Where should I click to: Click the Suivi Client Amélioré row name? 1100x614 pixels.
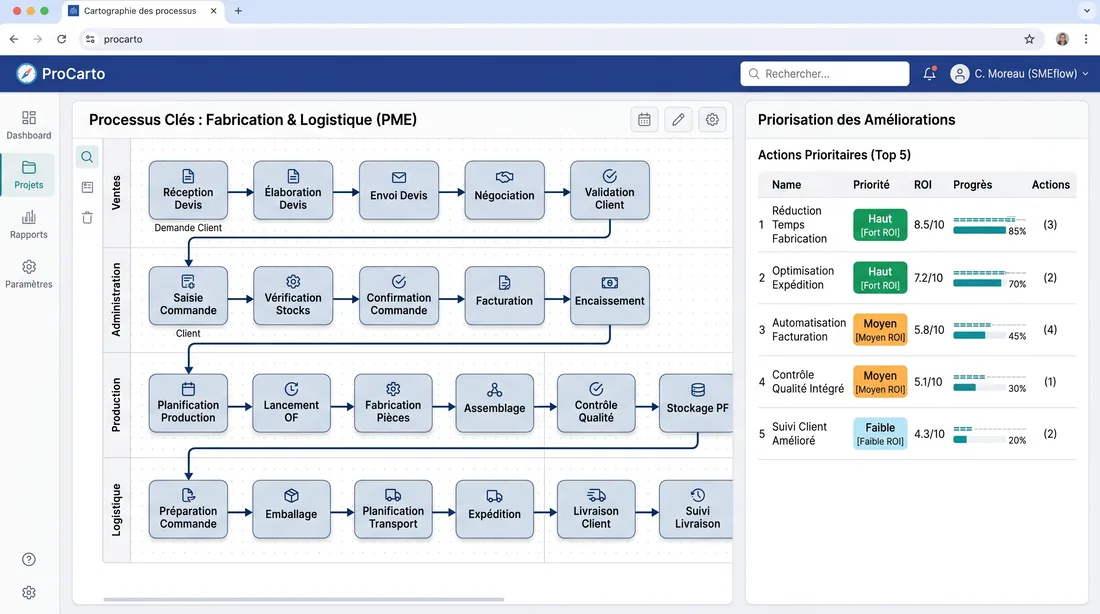click(x=799, y=434)
